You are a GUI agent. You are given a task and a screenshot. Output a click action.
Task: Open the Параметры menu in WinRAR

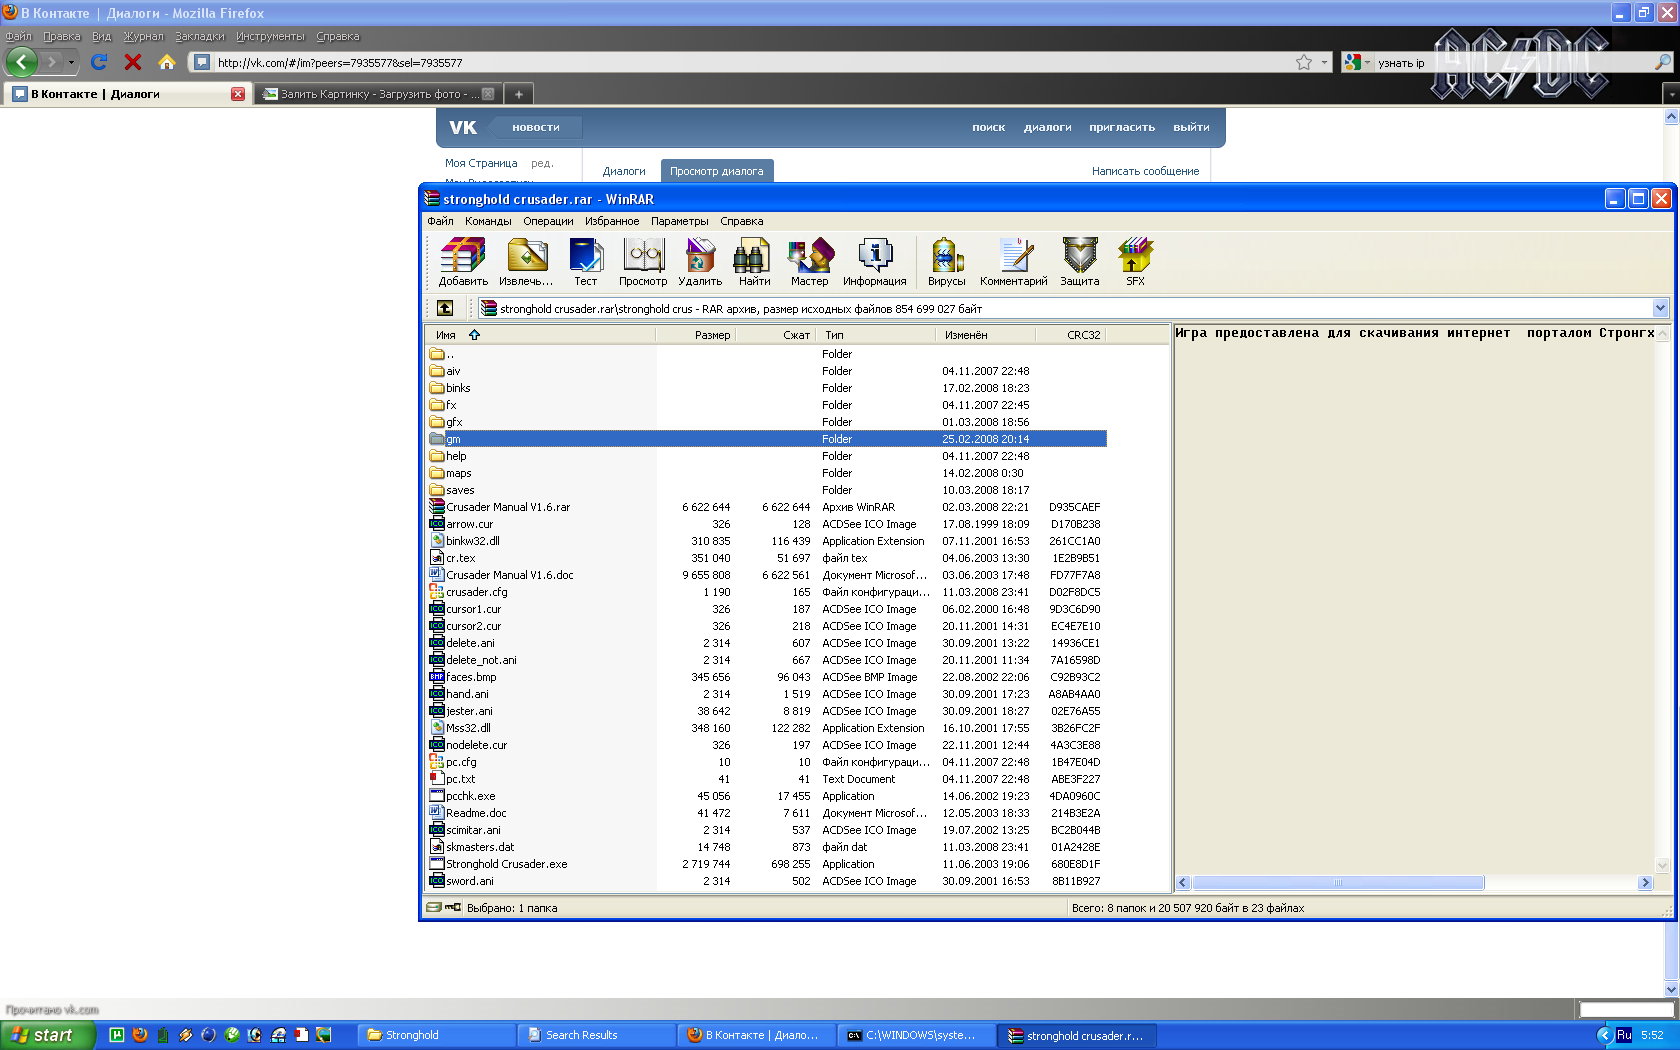pos(680,221)
